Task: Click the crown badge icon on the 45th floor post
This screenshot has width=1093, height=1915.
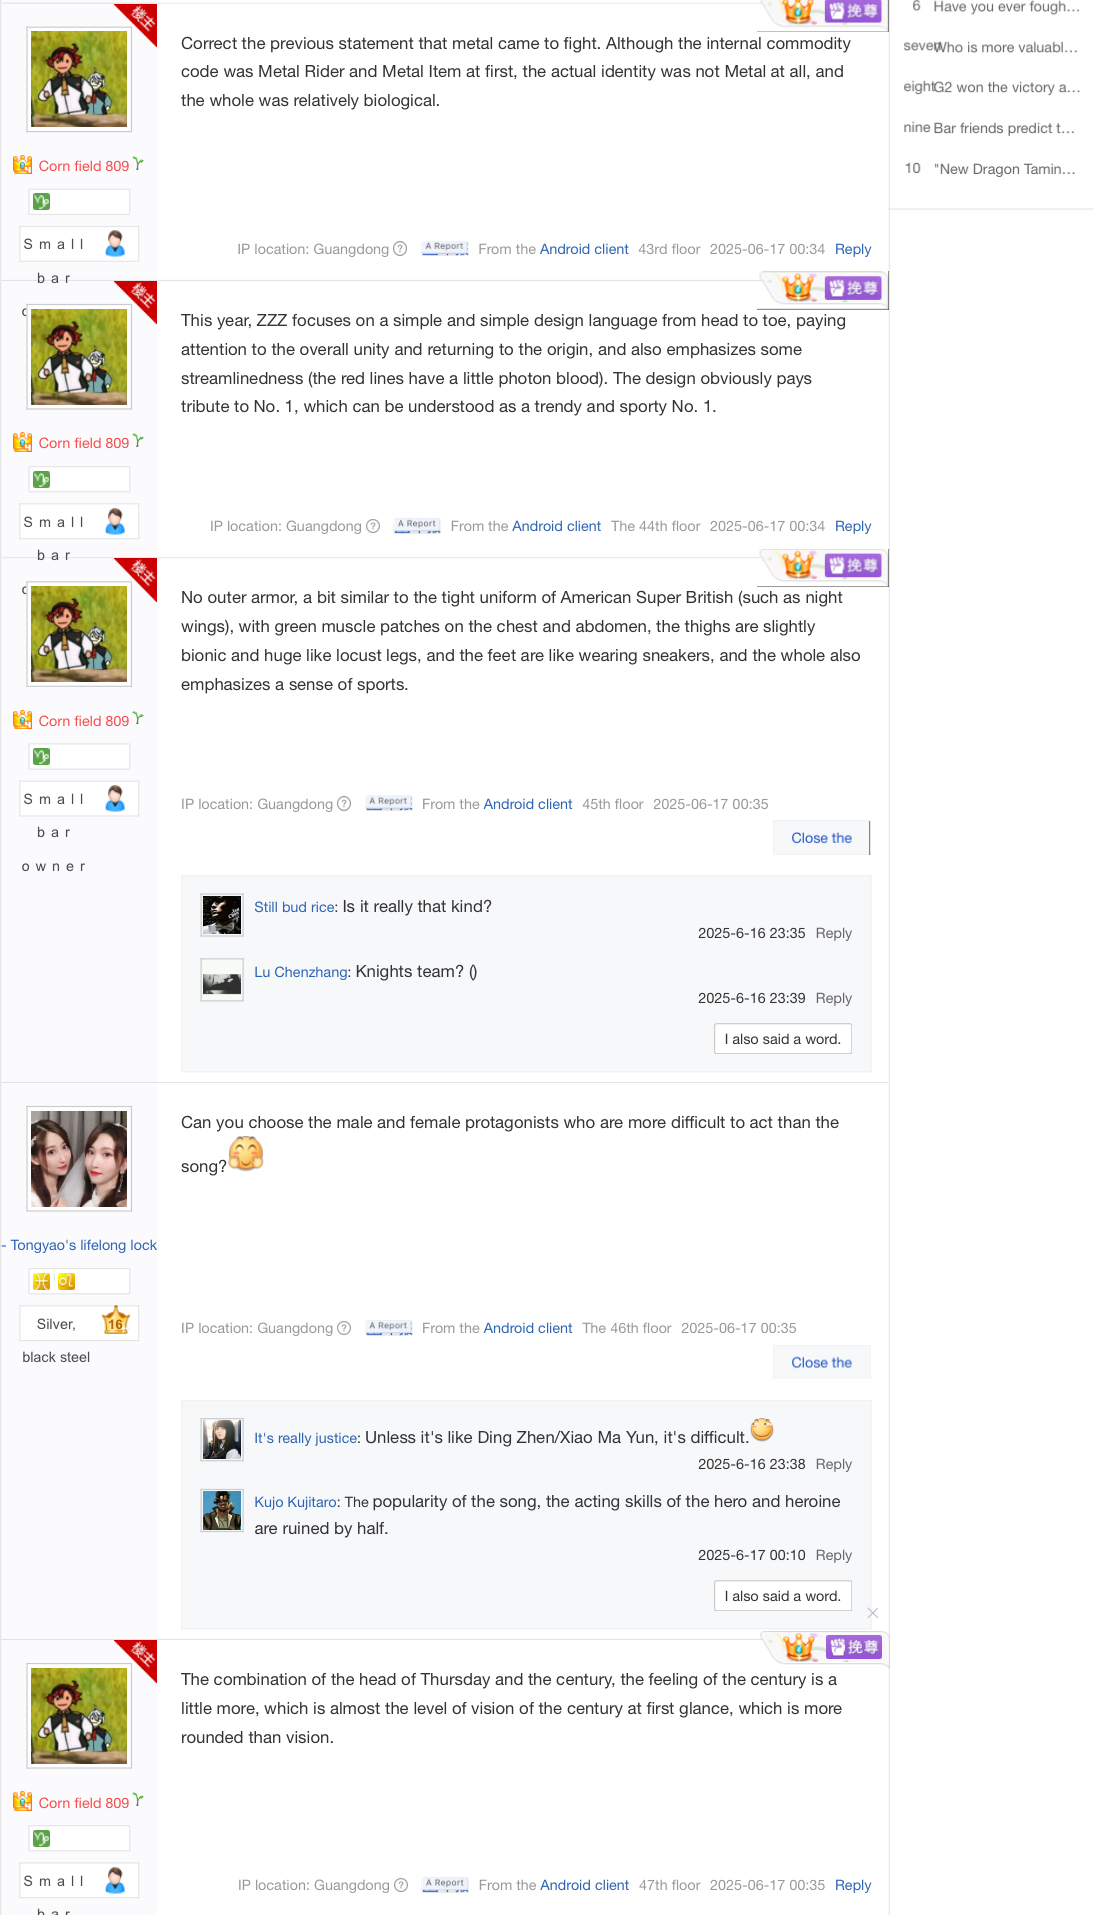Action: pyautogui.click(x=797, y=565)
